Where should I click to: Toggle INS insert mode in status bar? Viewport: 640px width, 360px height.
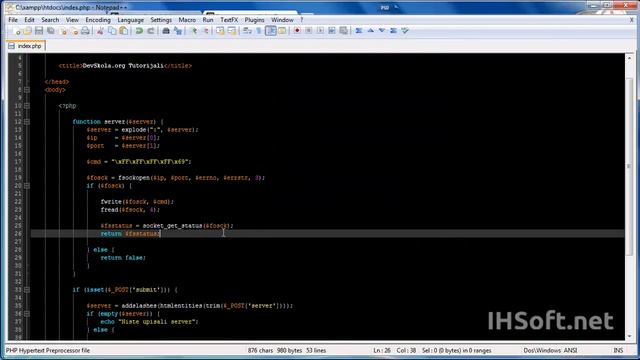[618, 350]
